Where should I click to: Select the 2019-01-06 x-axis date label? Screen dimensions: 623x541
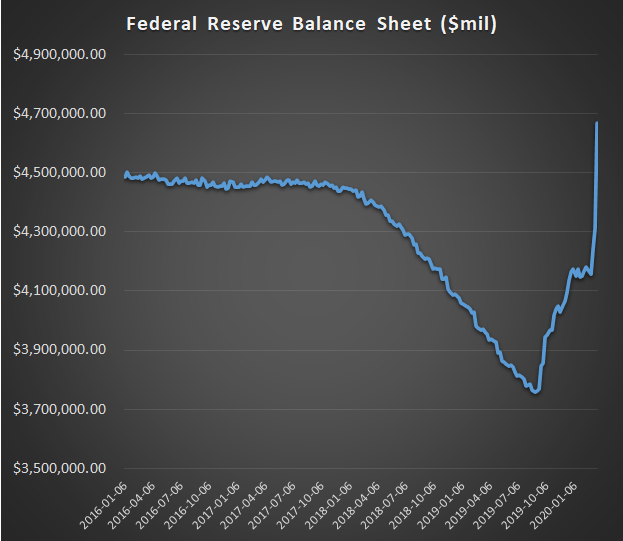click(x=440, y=503)
